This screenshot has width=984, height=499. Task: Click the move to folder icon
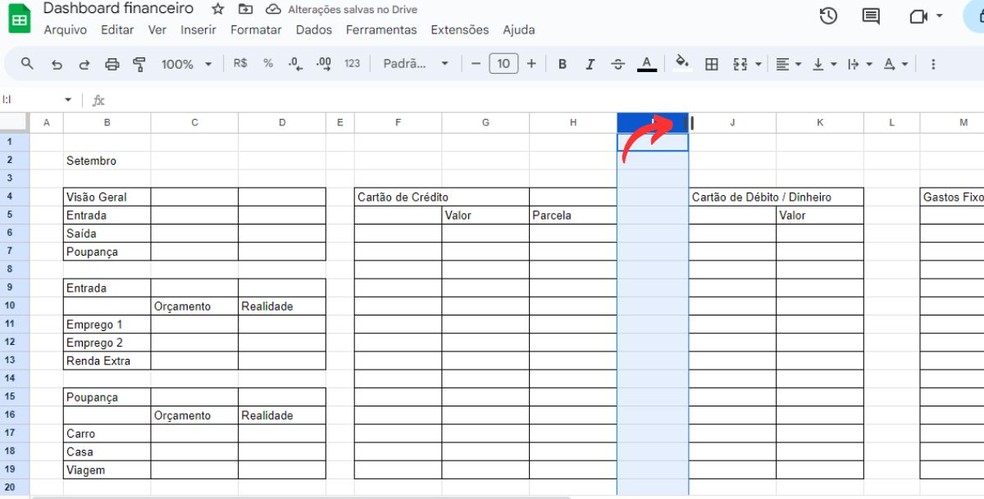(246, 9)
